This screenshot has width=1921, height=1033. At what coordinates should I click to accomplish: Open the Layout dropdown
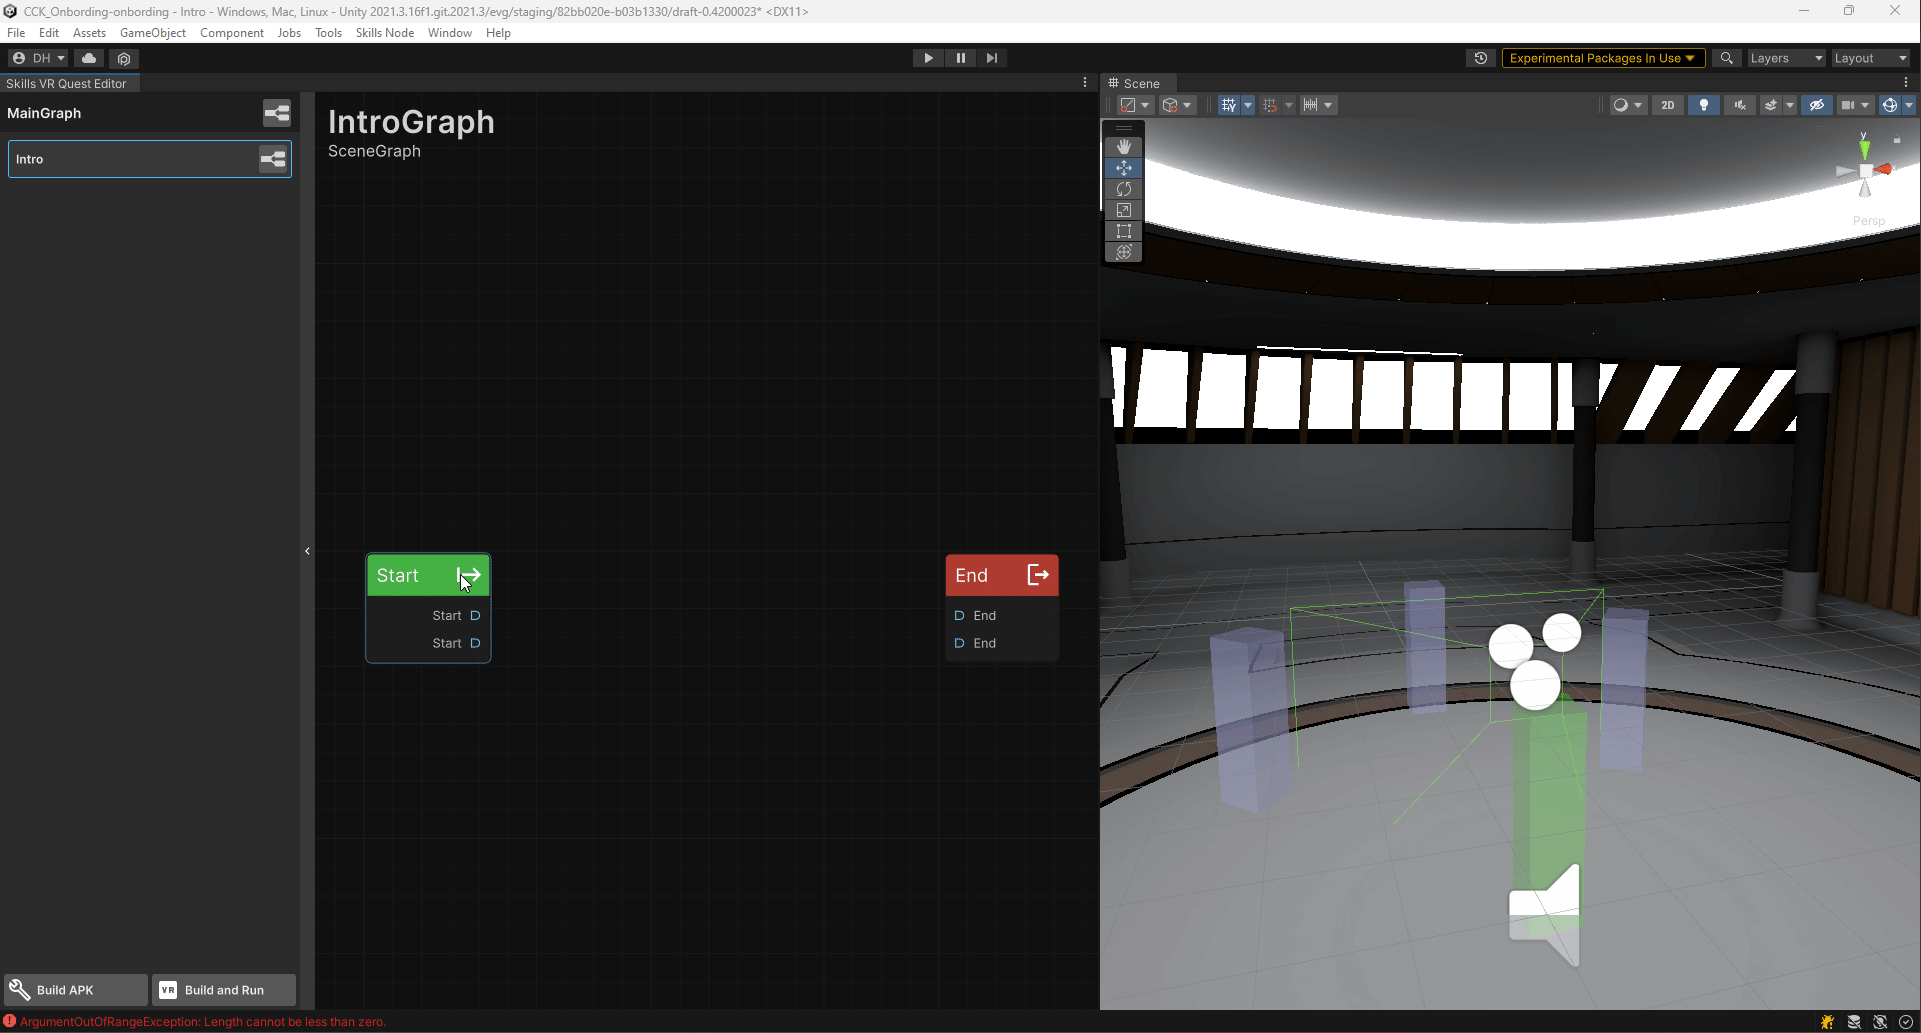(x=1870, y=58)
